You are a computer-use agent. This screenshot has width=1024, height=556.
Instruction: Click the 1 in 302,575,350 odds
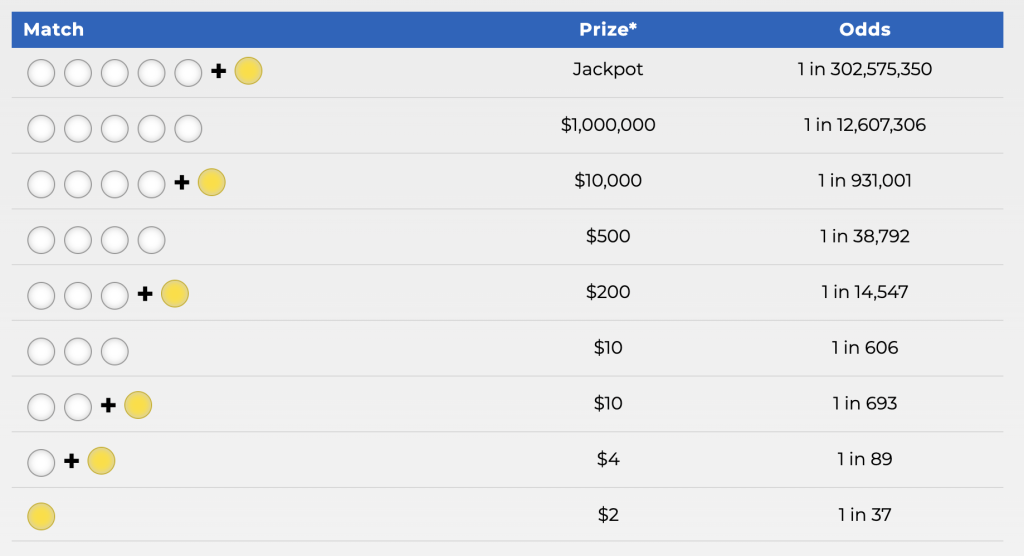(x=865, y=69)
